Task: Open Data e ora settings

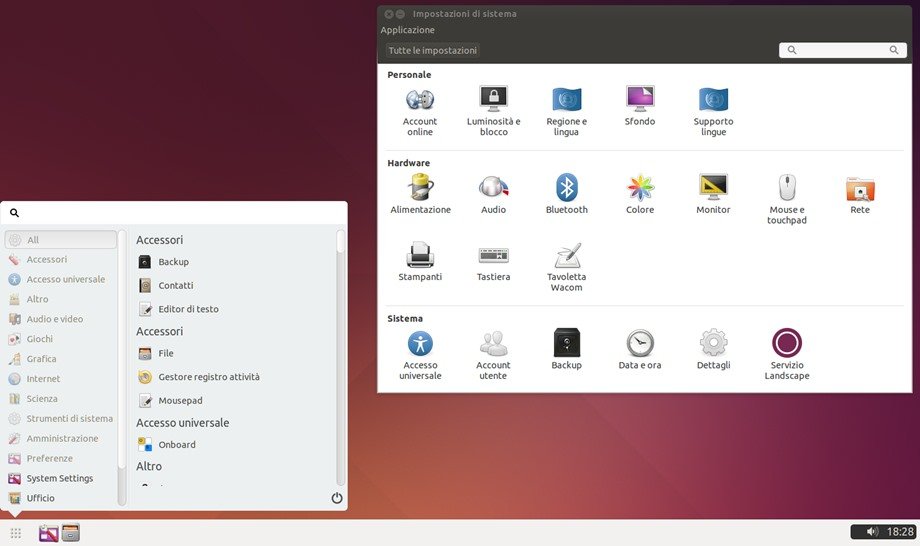Action: click(640, 344)
